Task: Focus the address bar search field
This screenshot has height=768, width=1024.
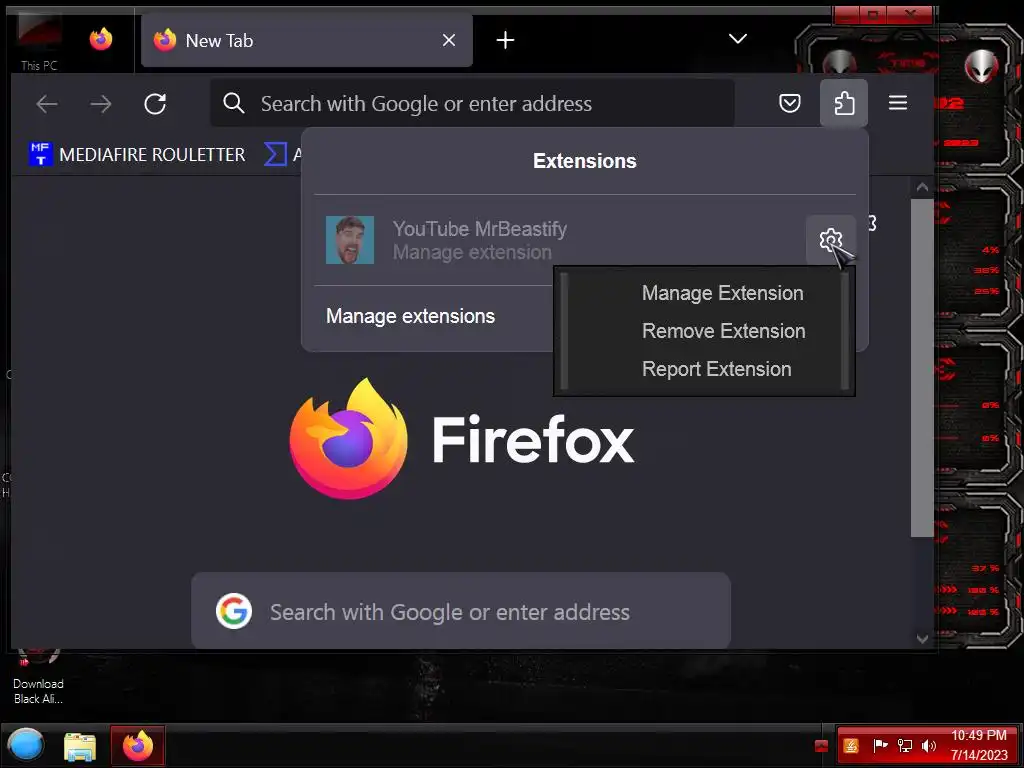Action: tap(472, 103)
